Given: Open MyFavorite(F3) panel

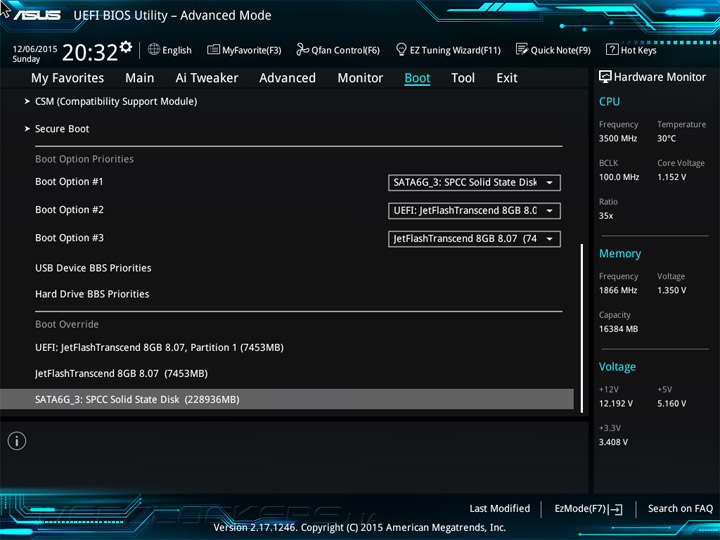Looking at the screenshot, I should click(244, 50).
